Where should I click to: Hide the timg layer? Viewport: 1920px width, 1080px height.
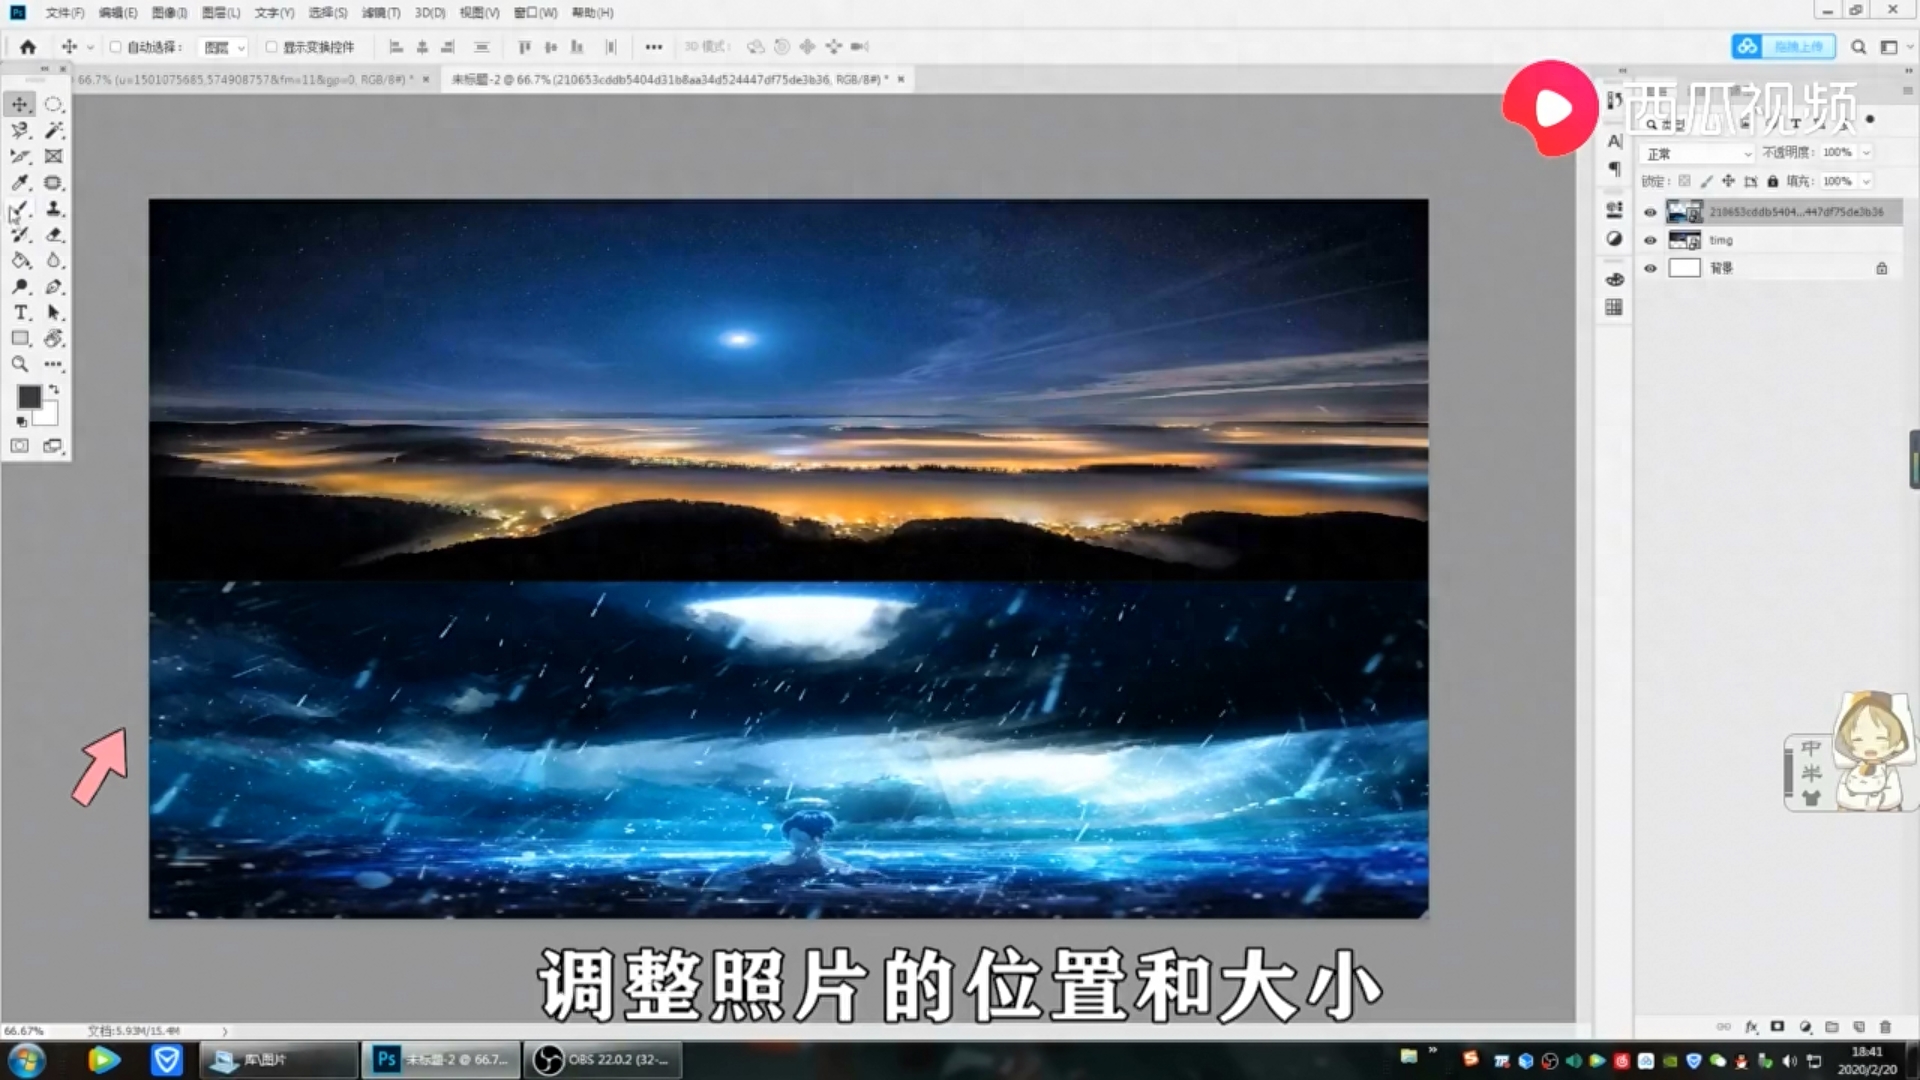(x=1651, y=240)
